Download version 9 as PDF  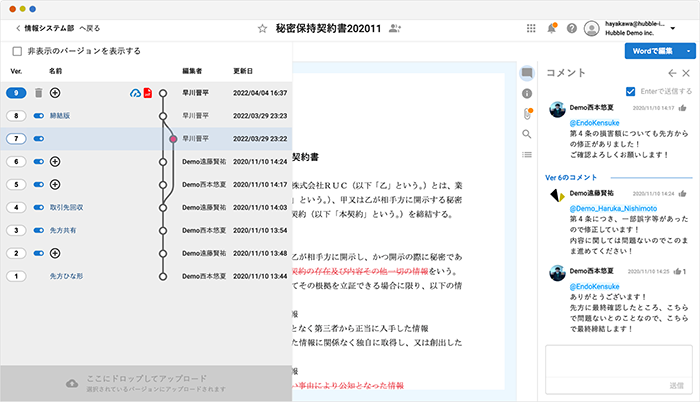coord(147,93)
